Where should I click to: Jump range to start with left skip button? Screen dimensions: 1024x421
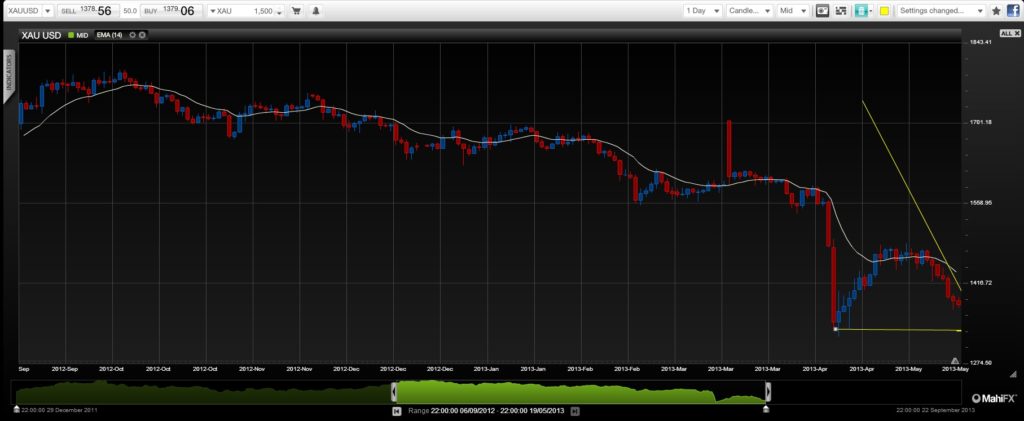396,411
